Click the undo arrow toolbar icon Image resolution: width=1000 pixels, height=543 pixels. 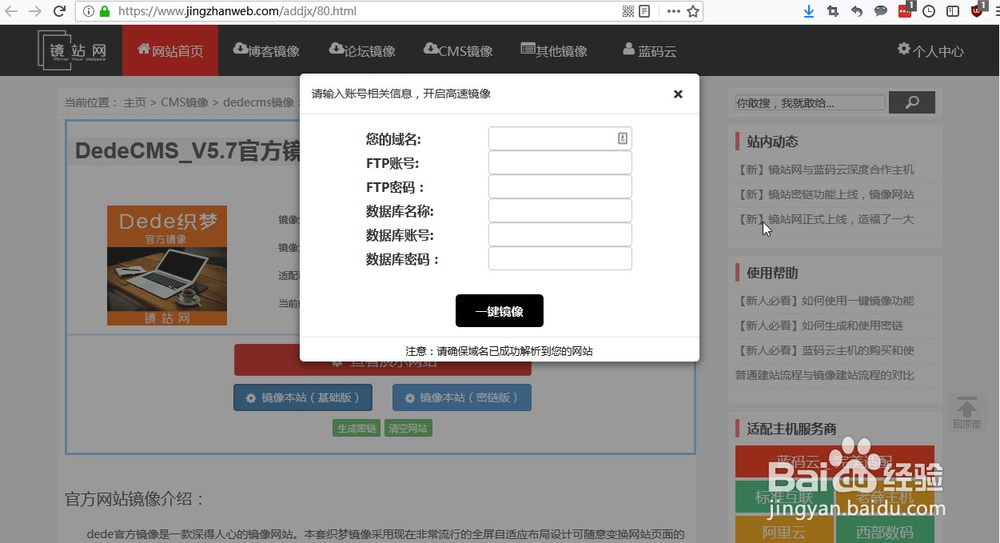[x=857, y=11]
